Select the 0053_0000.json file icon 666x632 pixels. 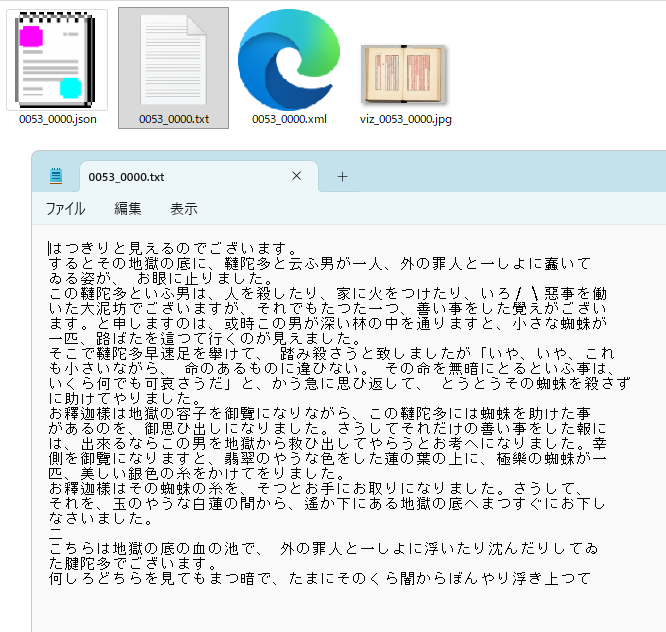pyautogui.click(x=56, y=60)
